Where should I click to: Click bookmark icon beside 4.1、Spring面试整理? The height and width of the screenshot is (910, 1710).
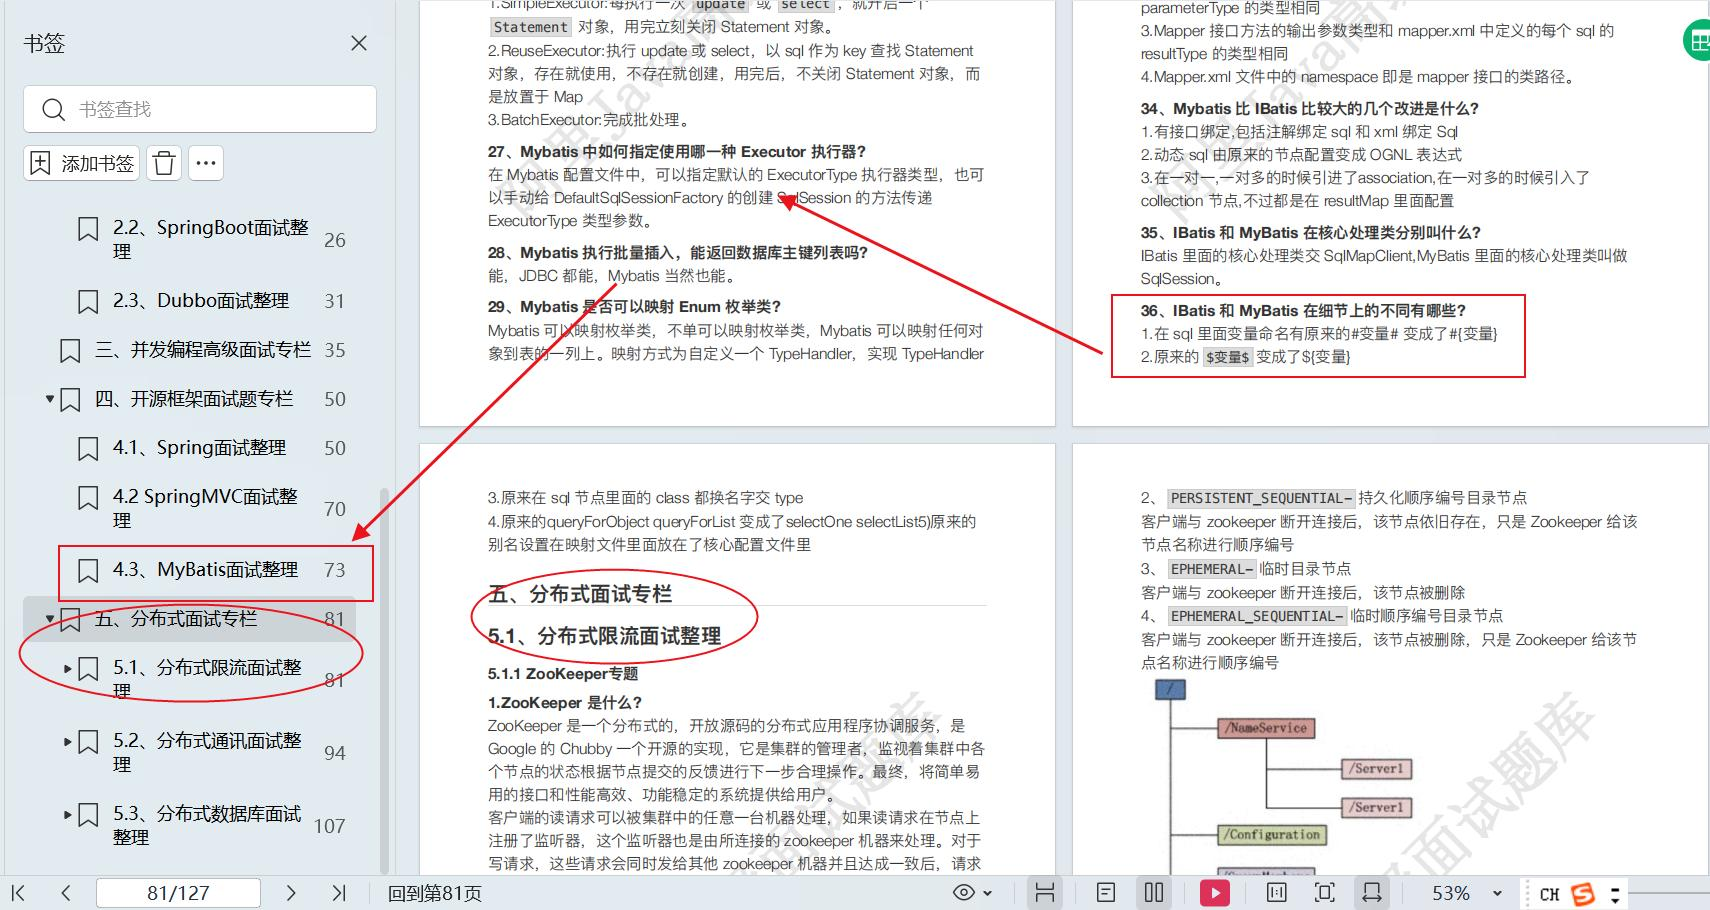coord(88,448)
